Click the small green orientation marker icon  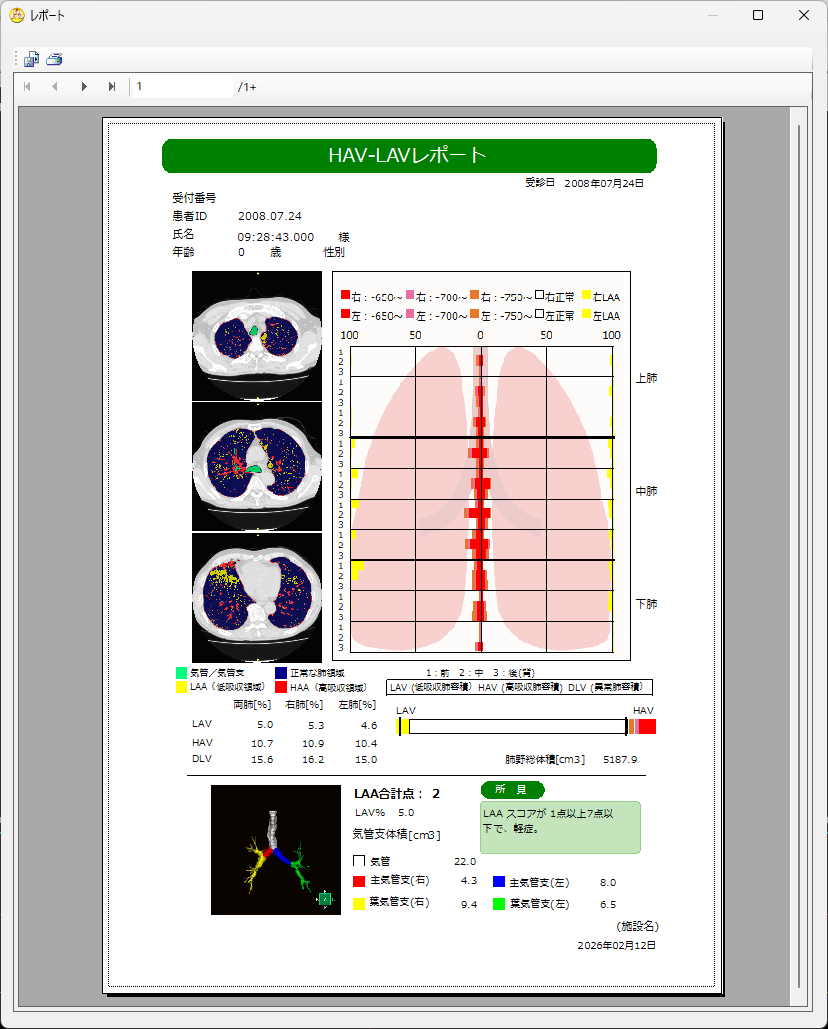point(325,900)
